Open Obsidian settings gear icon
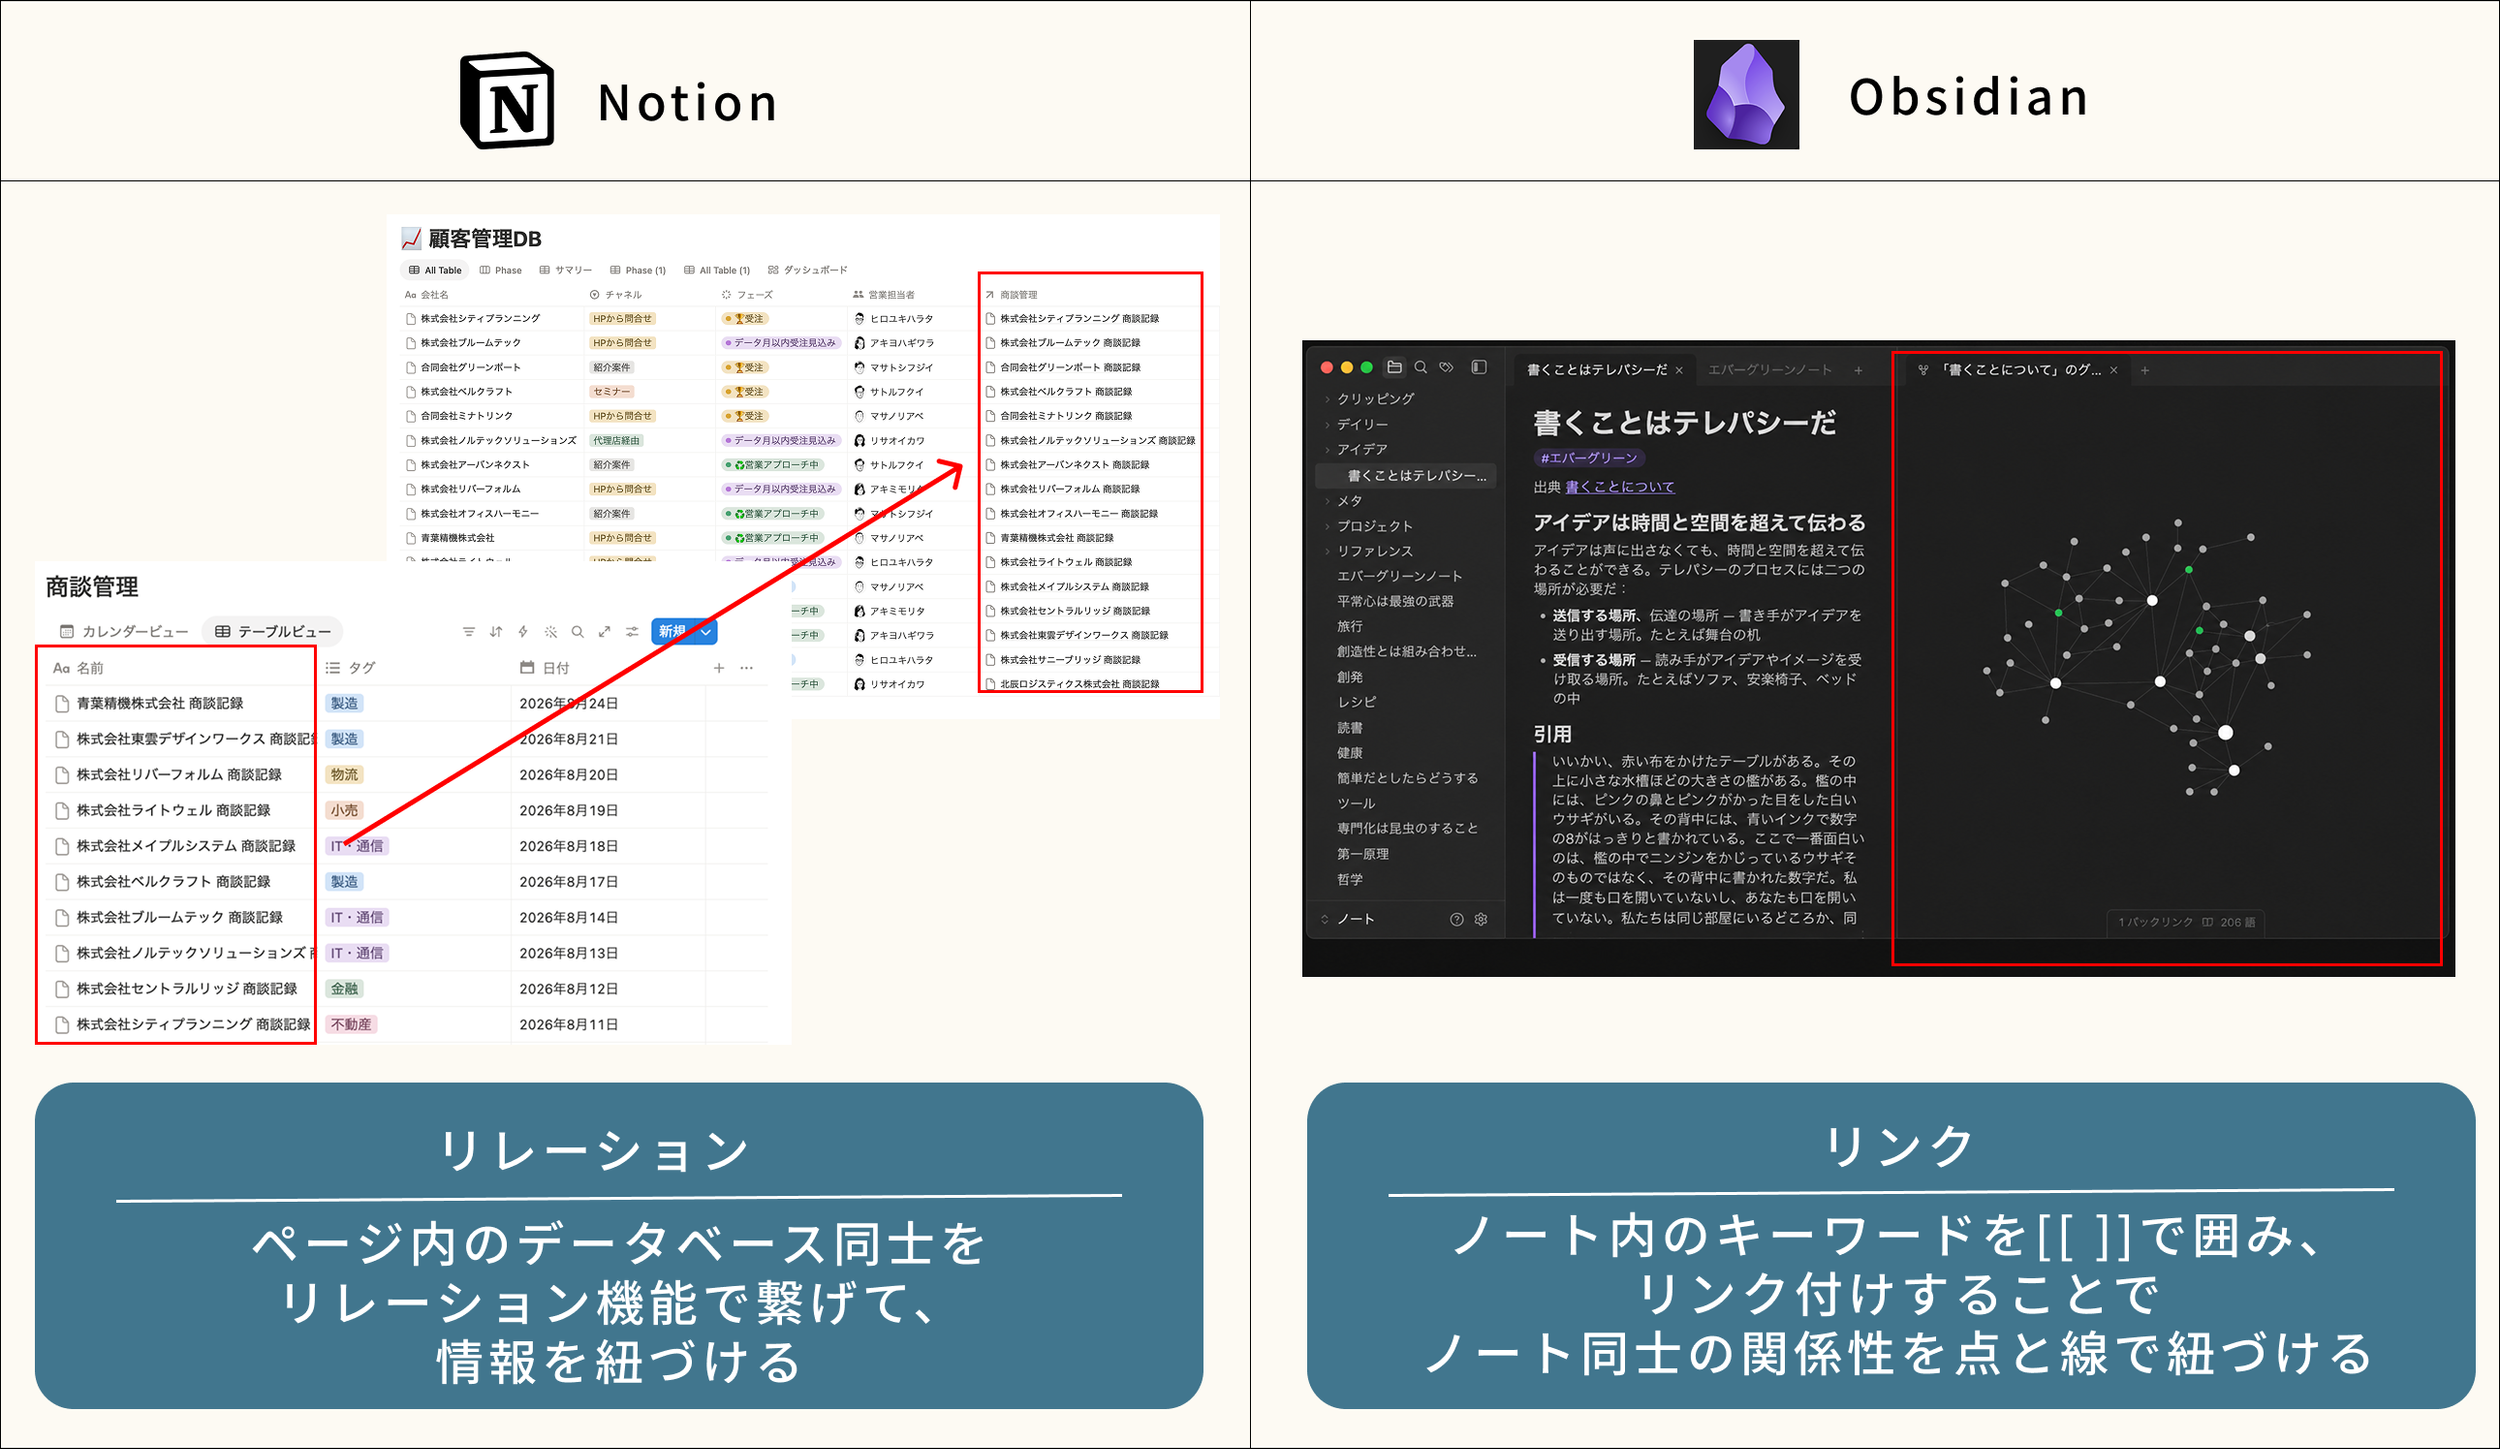 coord(1481,919)
